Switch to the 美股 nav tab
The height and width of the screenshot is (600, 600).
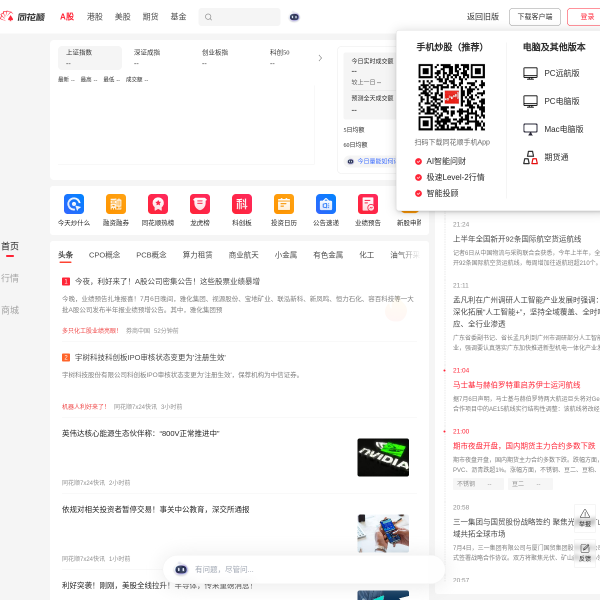pos(122,17)
